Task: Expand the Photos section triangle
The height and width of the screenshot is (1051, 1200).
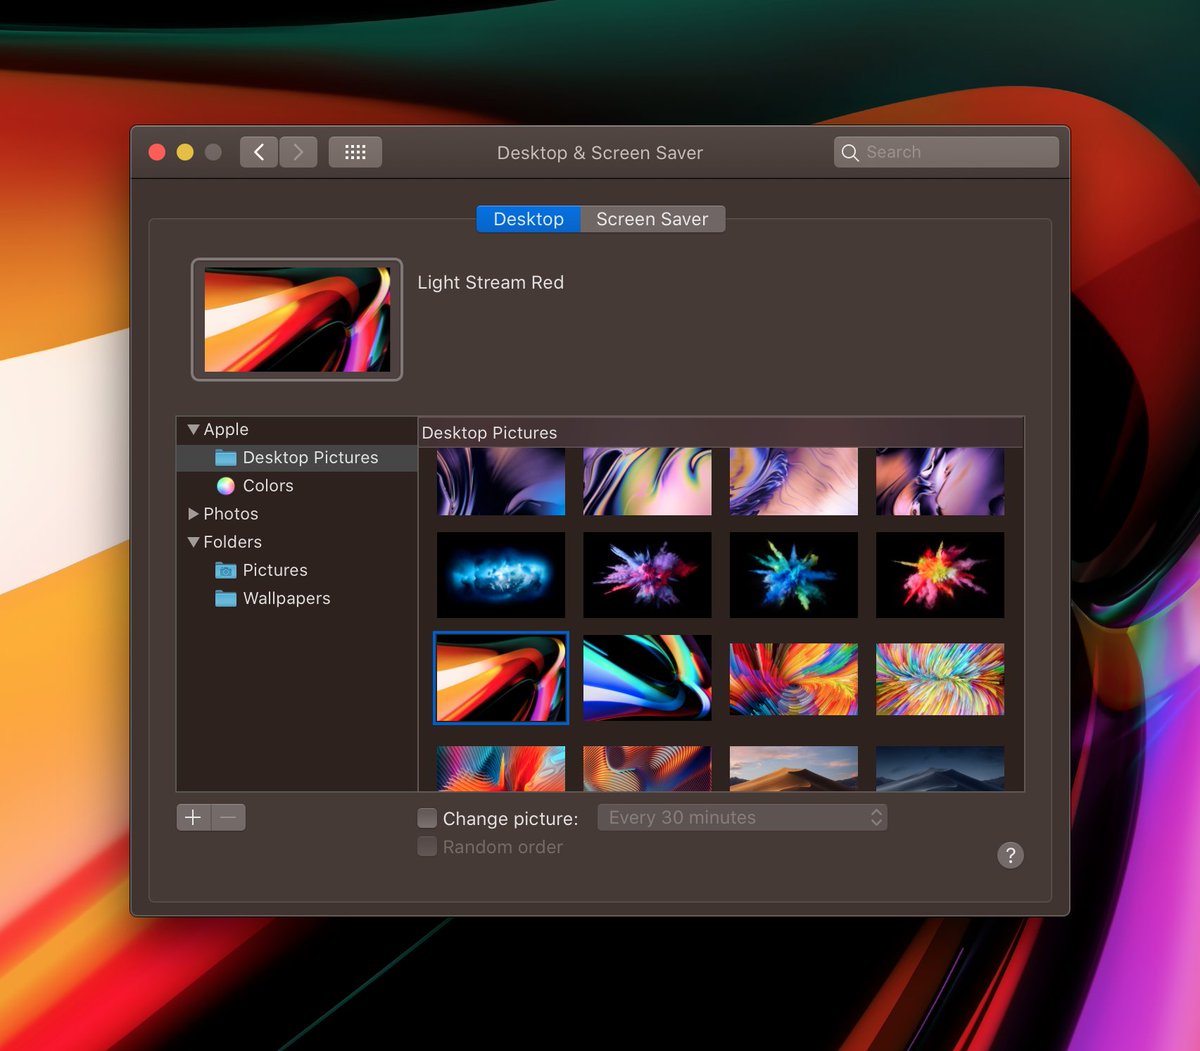Action: click(x=193, y=513)
